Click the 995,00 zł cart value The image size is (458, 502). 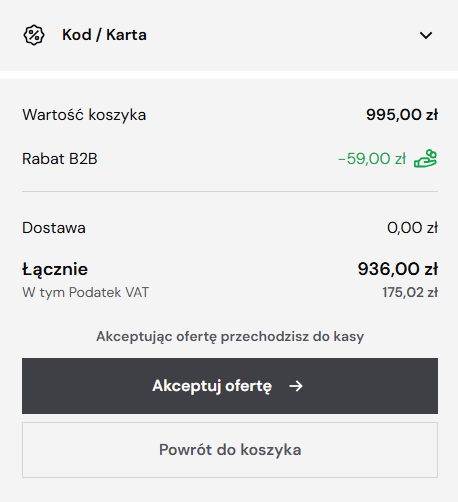tap(402, 115)
